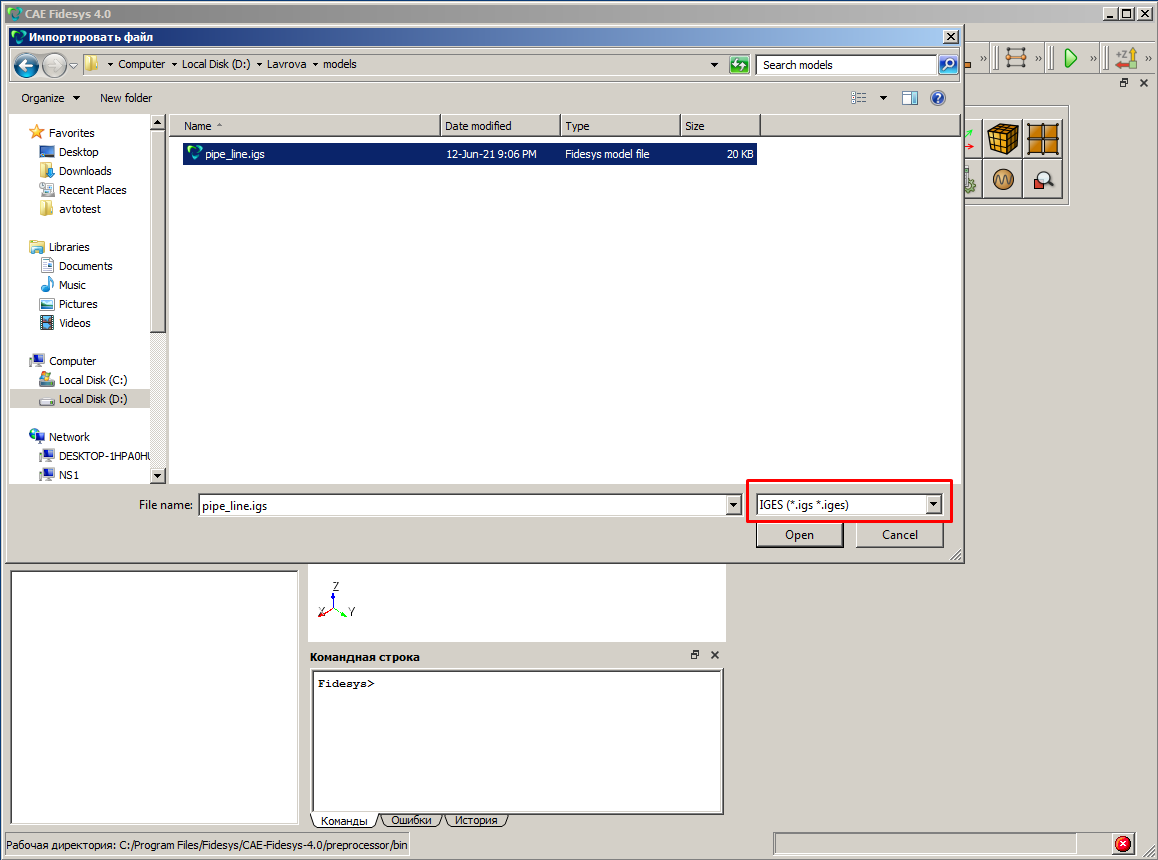Click the Forward navigation arrow
1158x860 pixels.
click(54, 66)
